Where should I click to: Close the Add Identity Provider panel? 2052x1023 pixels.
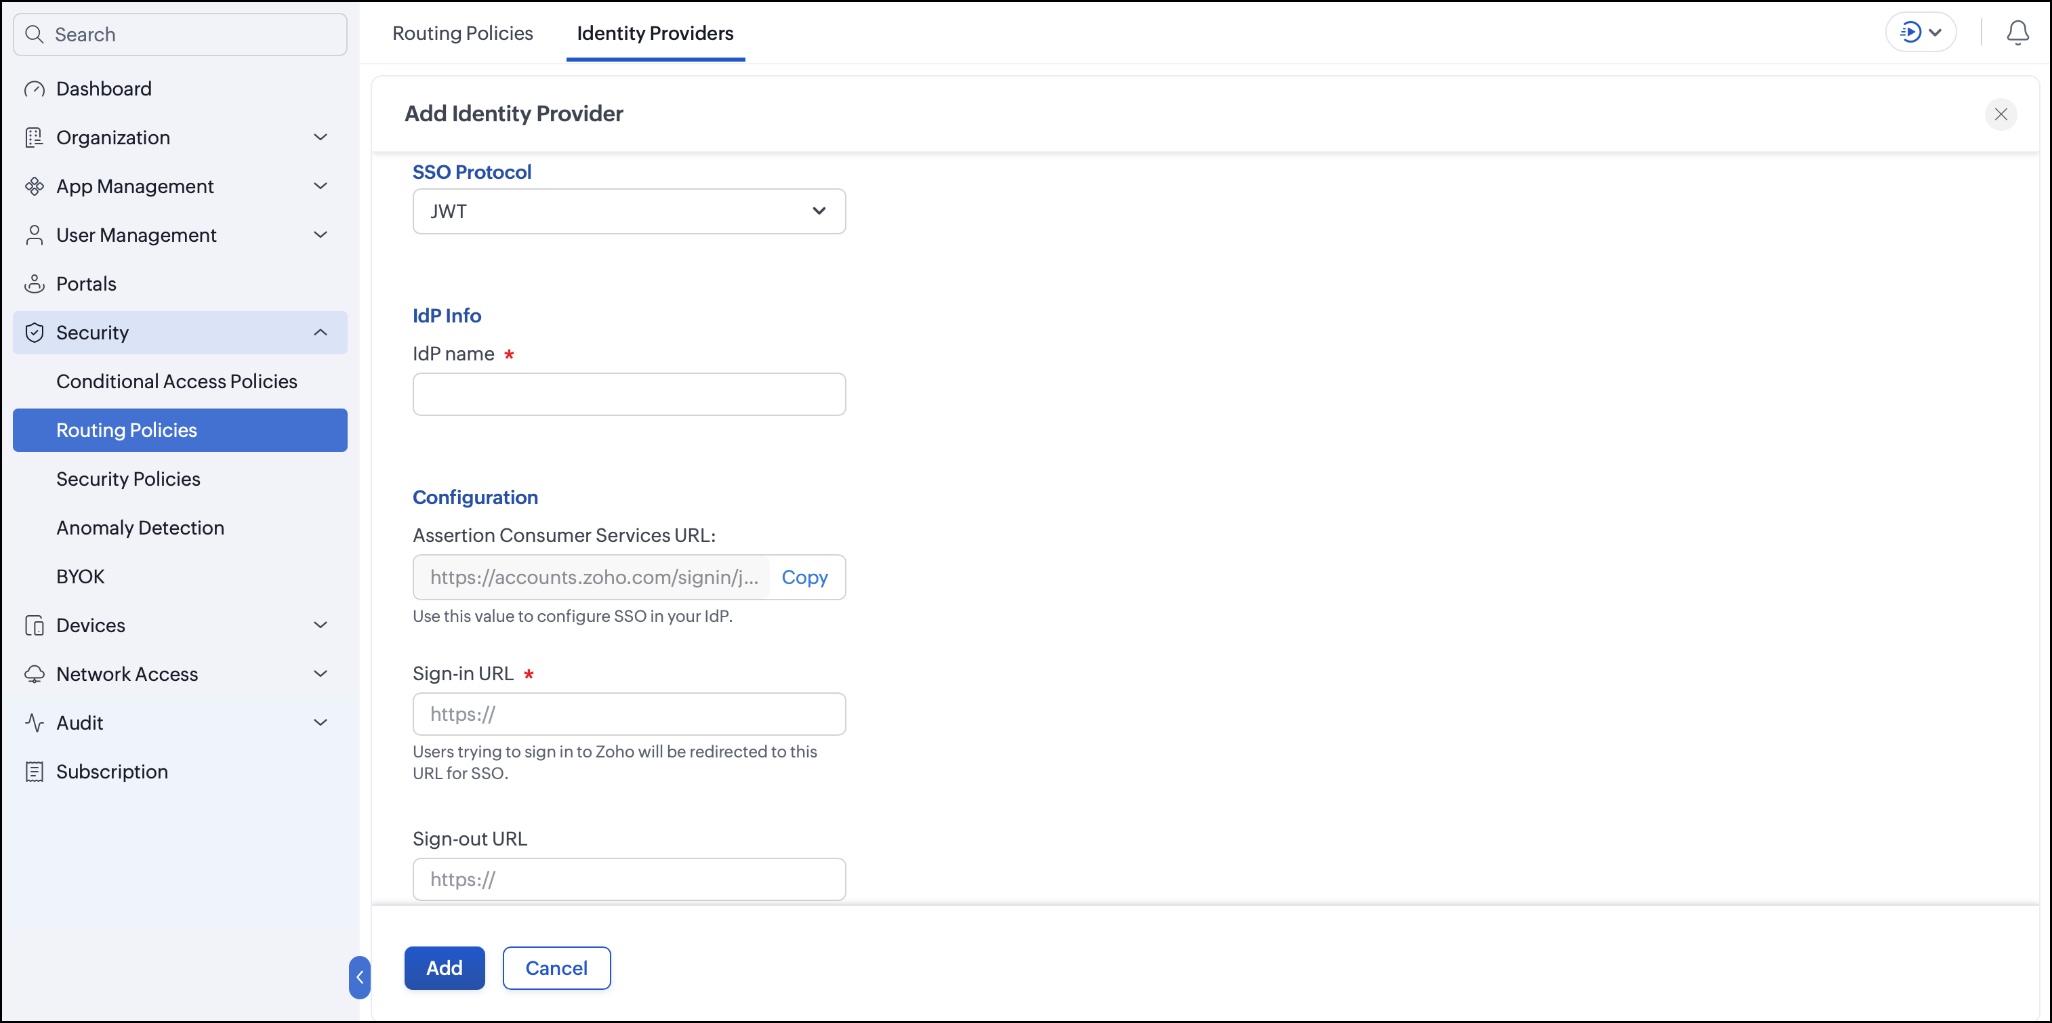click(2001, 114)
